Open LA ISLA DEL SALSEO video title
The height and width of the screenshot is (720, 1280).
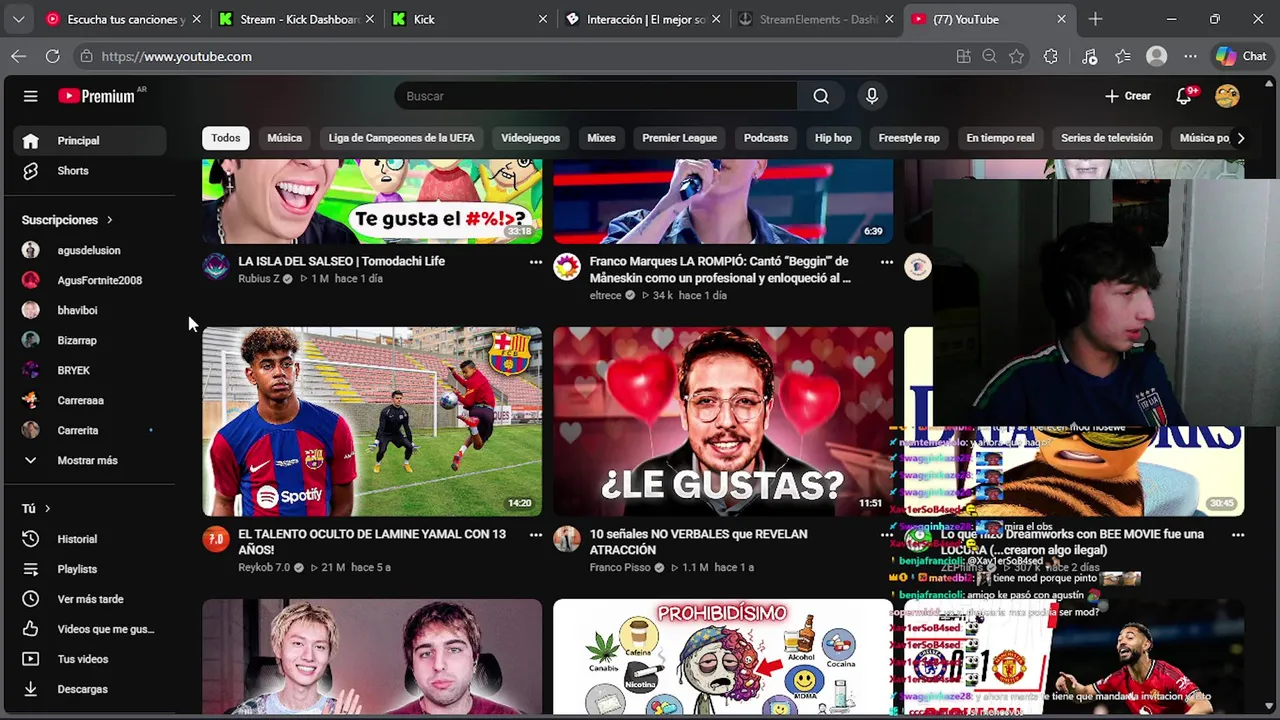tap(341, 261)
